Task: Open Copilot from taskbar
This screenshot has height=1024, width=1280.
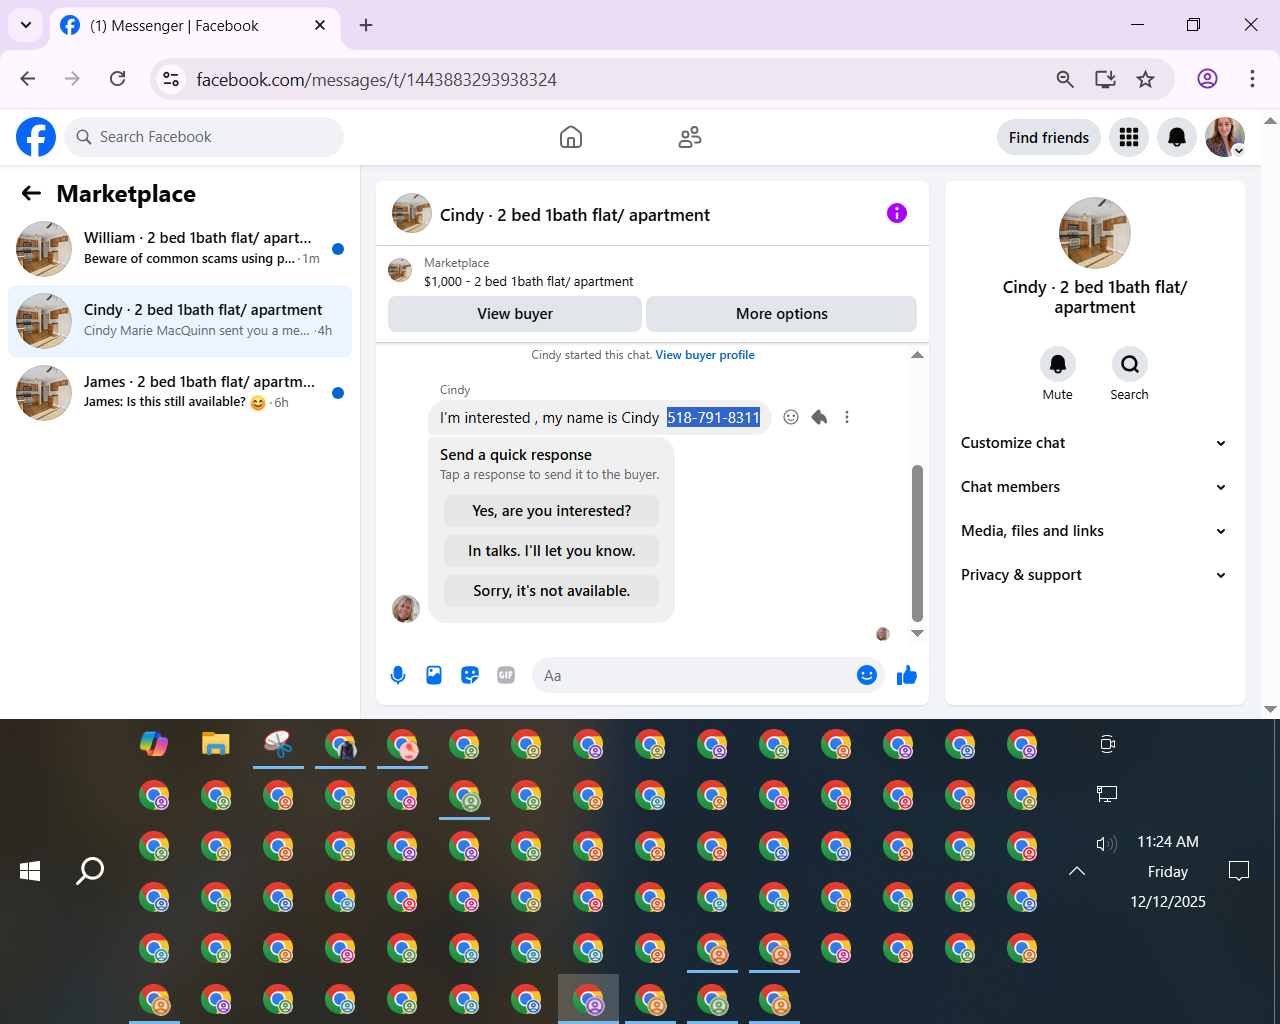Action: [154, 744]
